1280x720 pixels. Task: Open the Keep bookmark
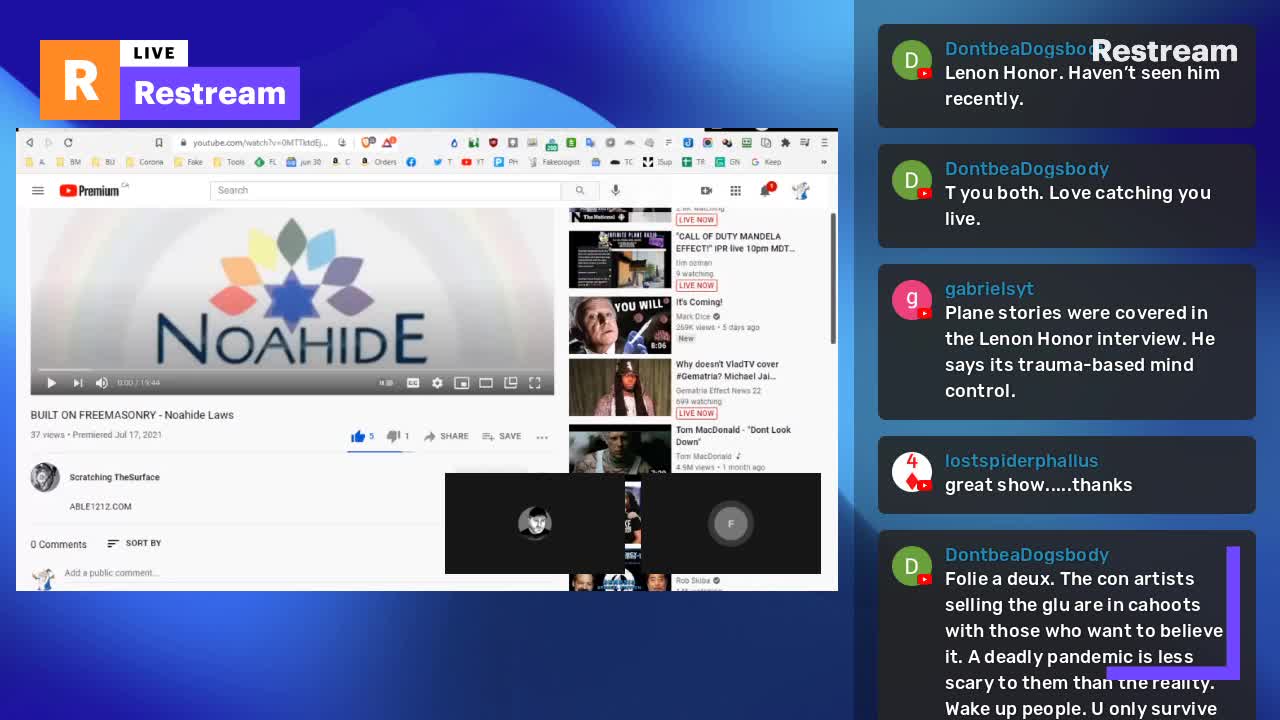click(x=766, y=162)
